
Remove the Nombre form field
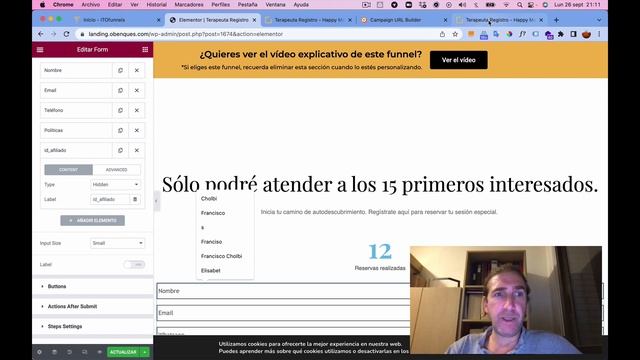tap(137, 70)
